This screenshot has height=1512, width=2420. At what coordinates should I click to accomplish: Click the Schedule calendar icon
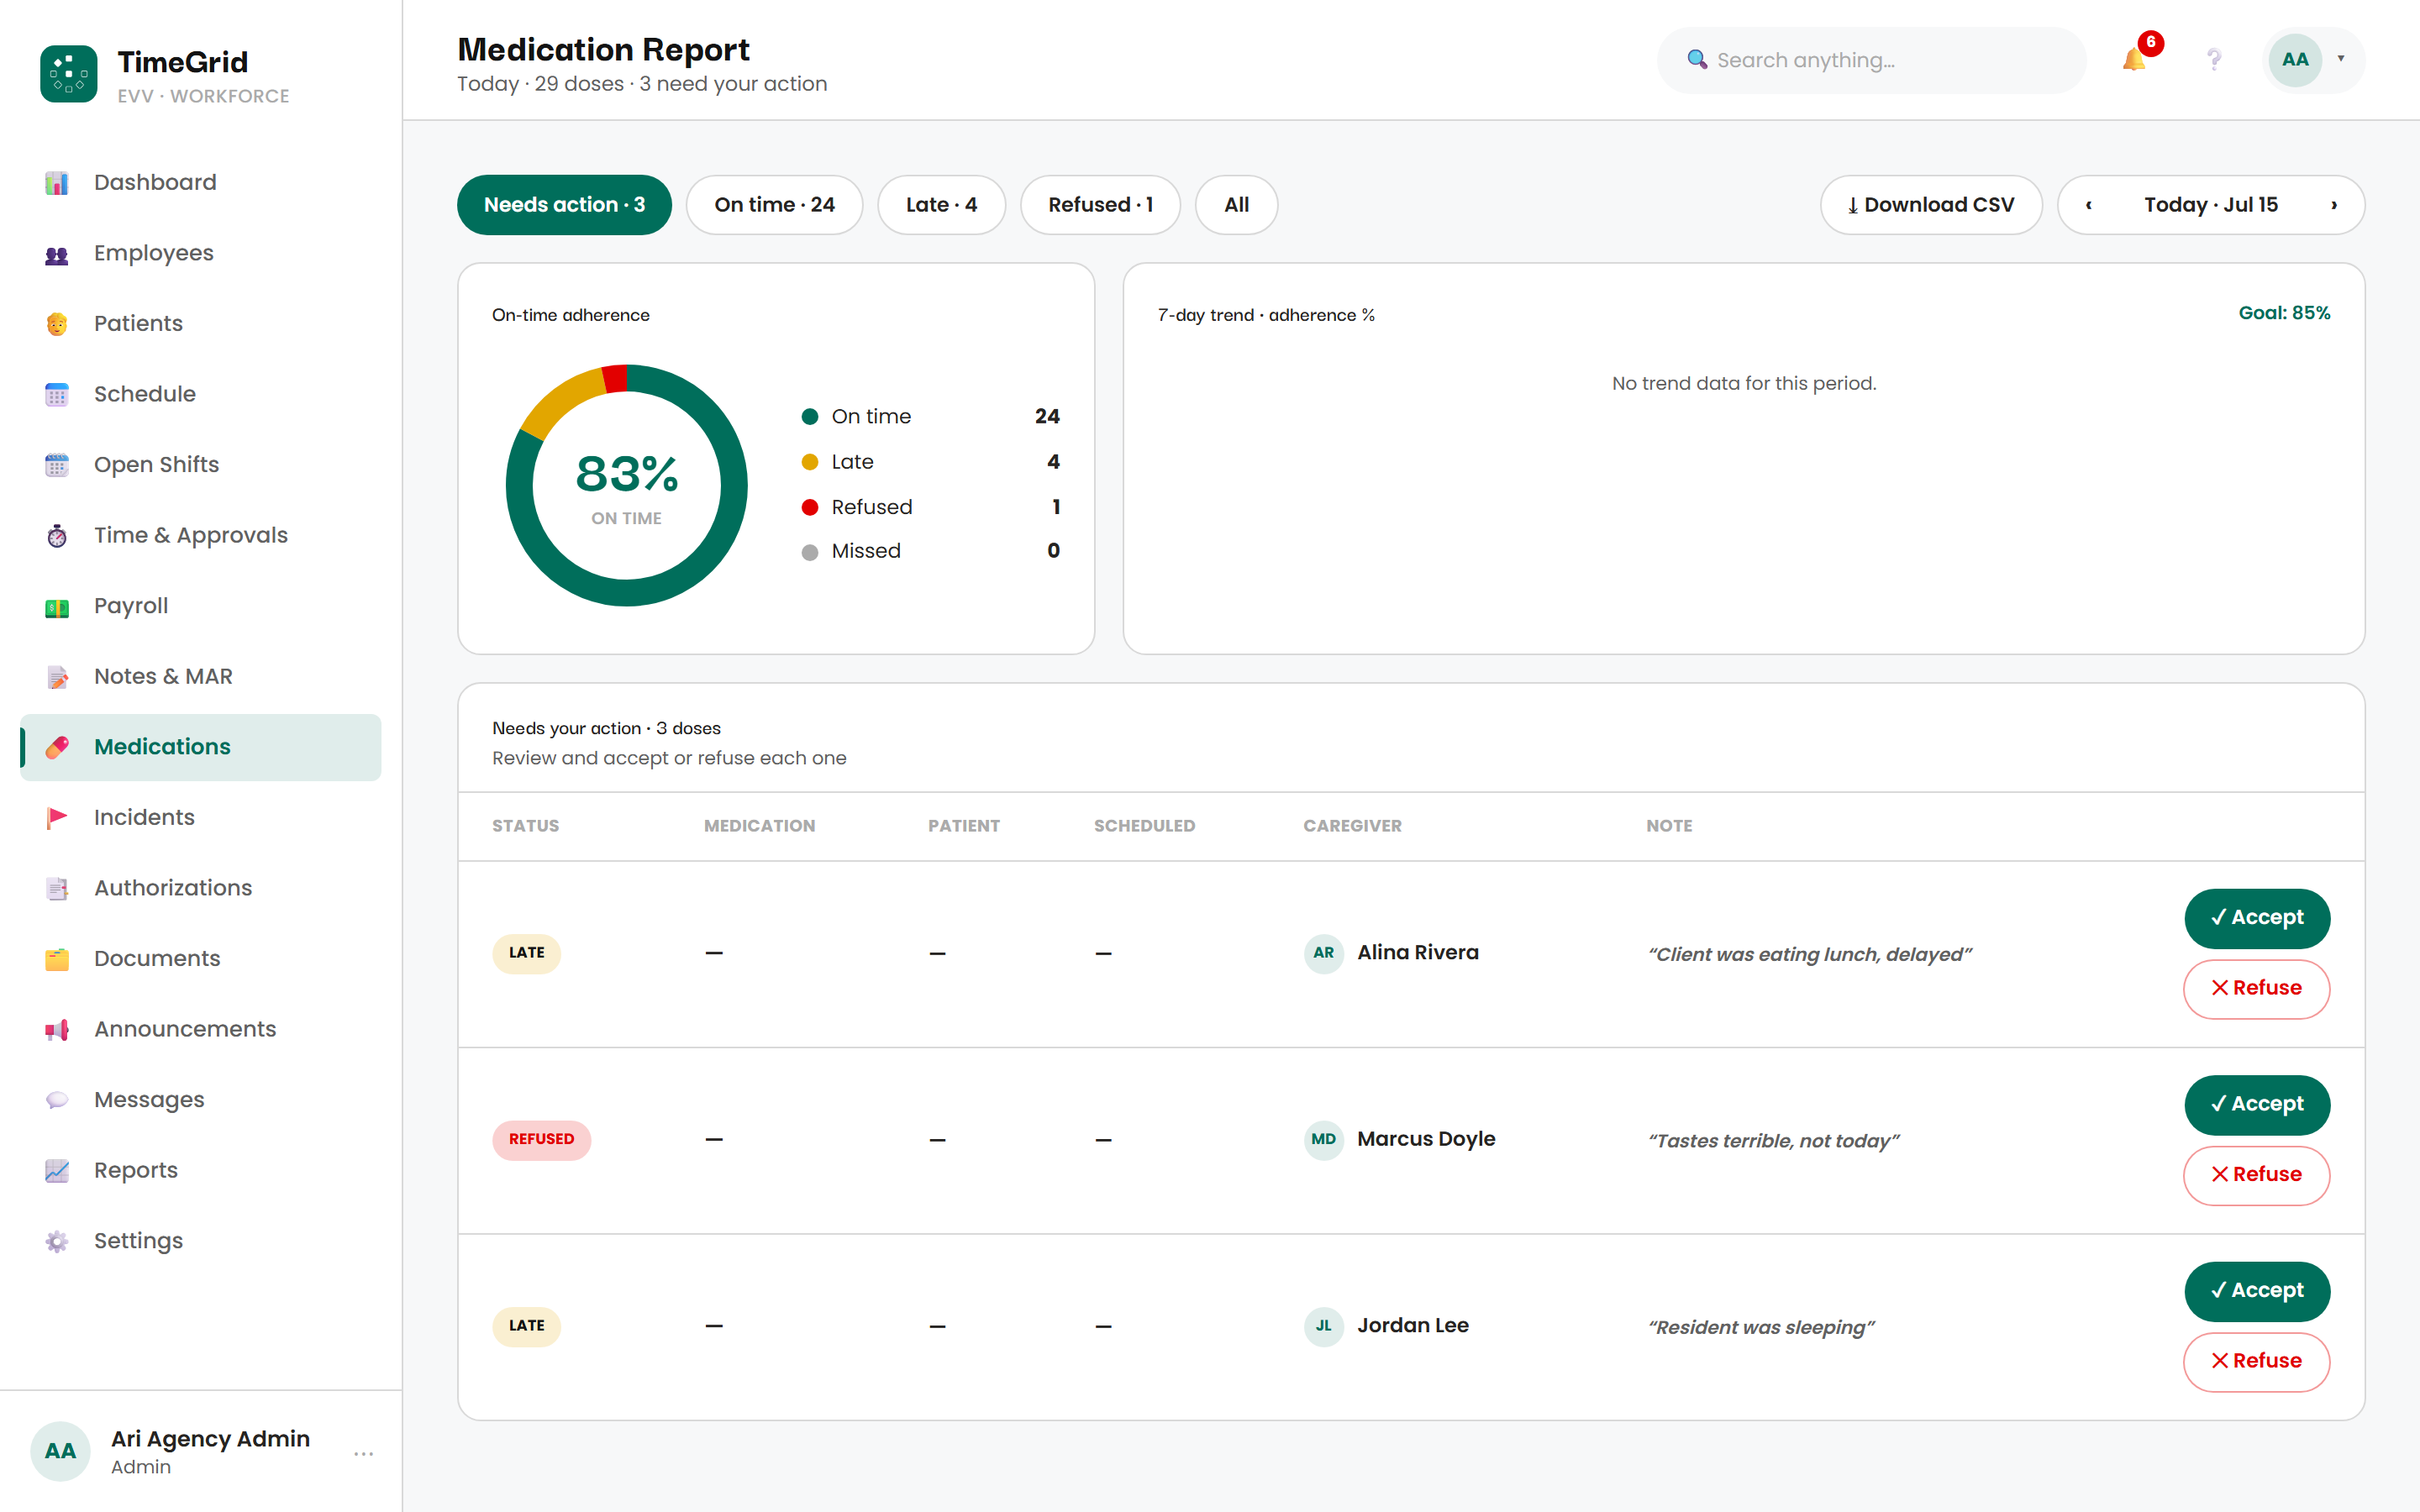click(x=57, y=395)
